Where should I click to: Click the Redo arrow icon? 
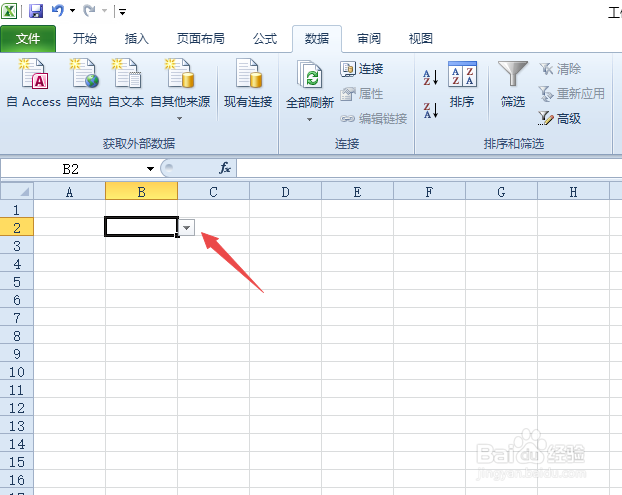click(x=89, y=11)
